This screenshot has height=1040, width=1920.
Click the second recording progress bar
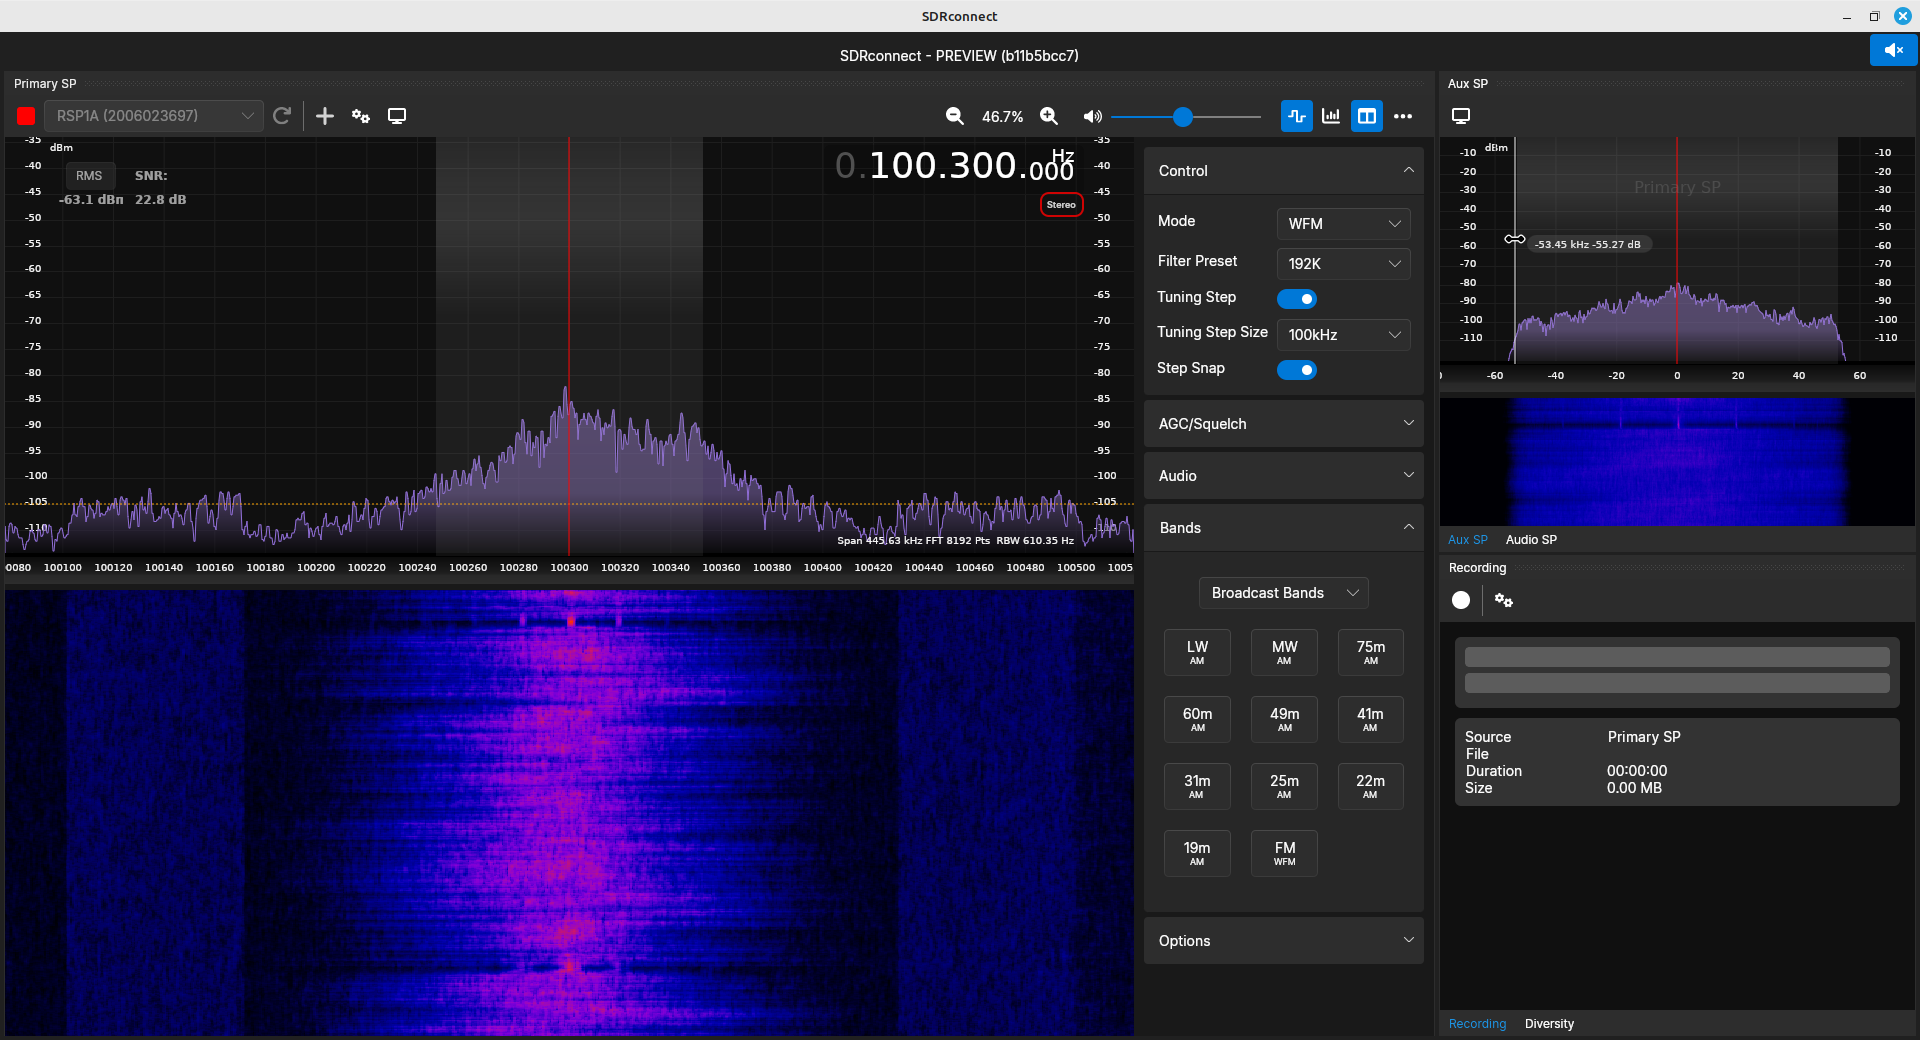tap(1677, 683)
